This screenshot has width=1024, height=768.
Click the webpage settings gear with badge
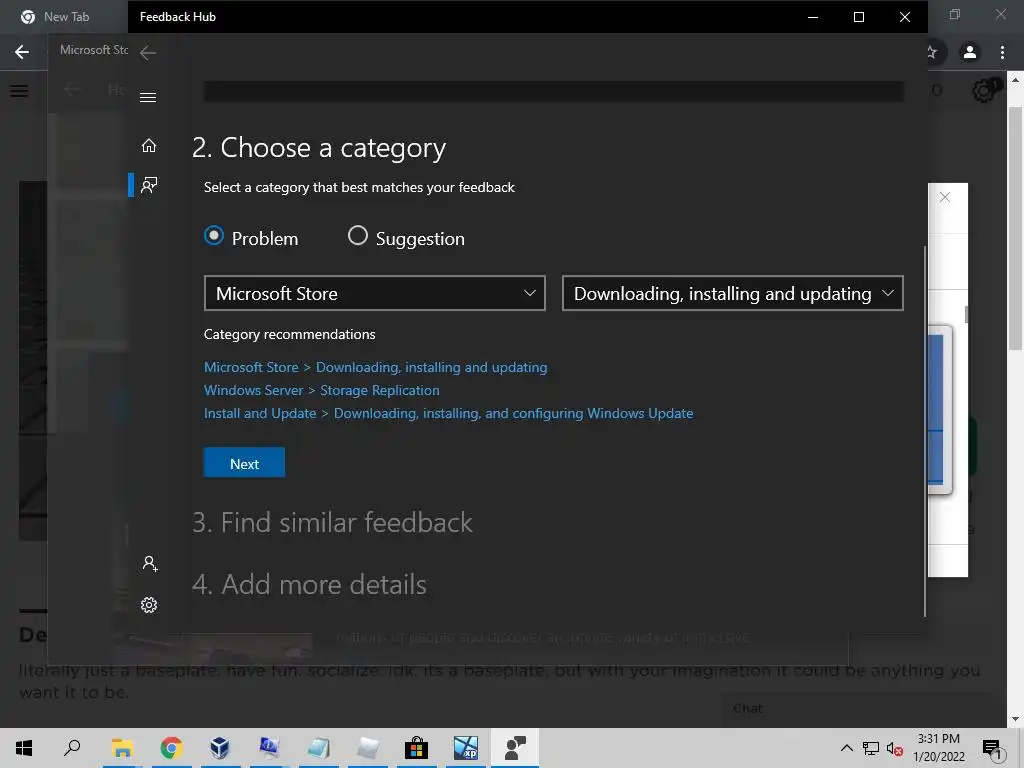point(985,90)
